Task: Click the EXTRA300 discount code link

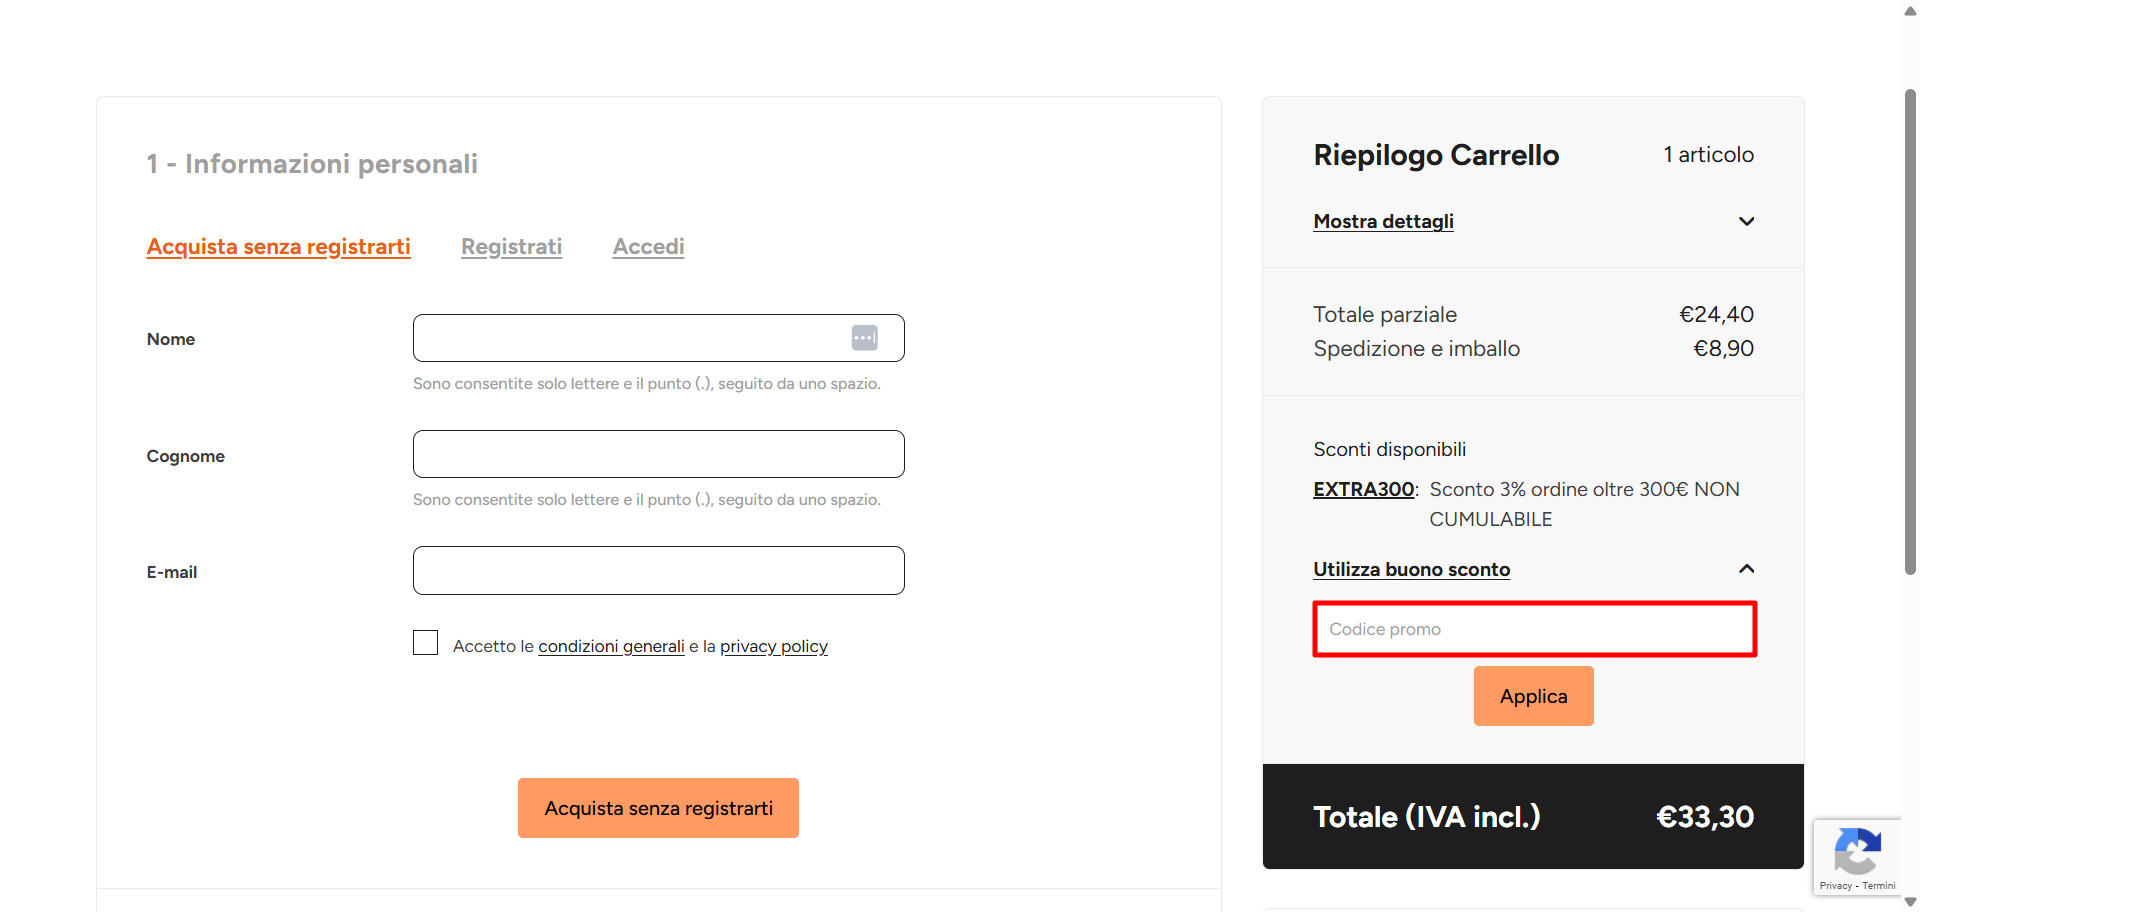Action: click(x=1363, y=489)
